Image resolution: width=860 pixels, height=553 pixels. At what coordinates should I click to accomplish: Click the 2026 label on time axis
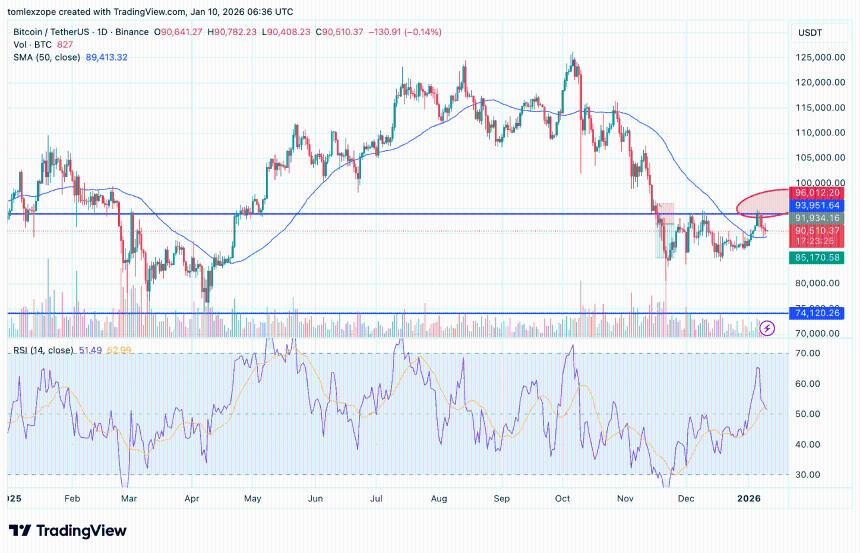(x=749, y=496)
